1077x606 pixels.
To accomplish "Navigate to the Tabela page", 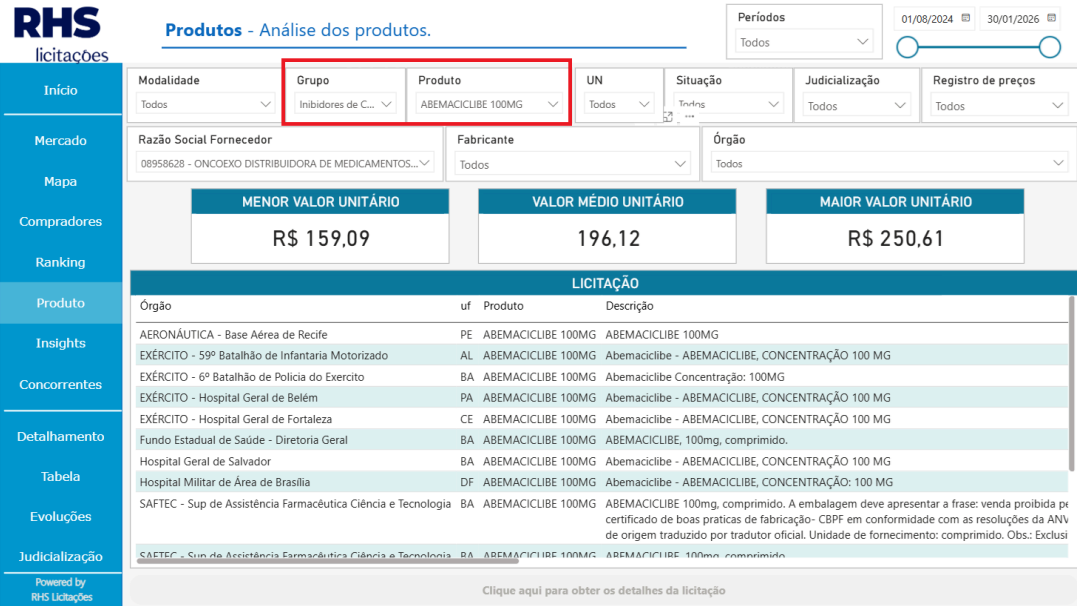I will 61,476.
